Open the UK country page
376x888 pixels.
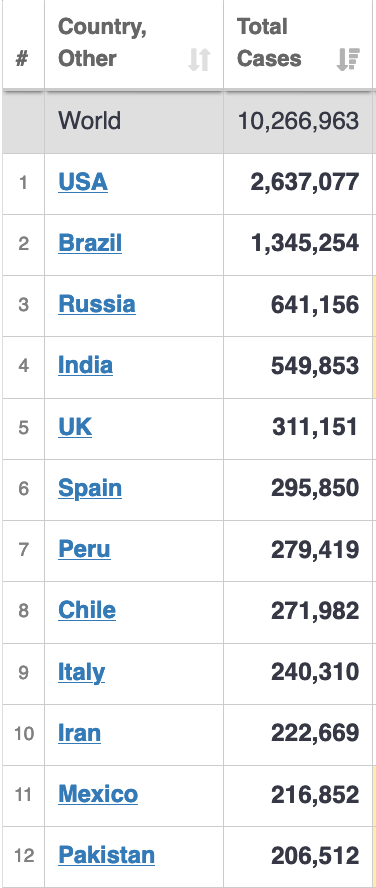[x=75, y=426]
